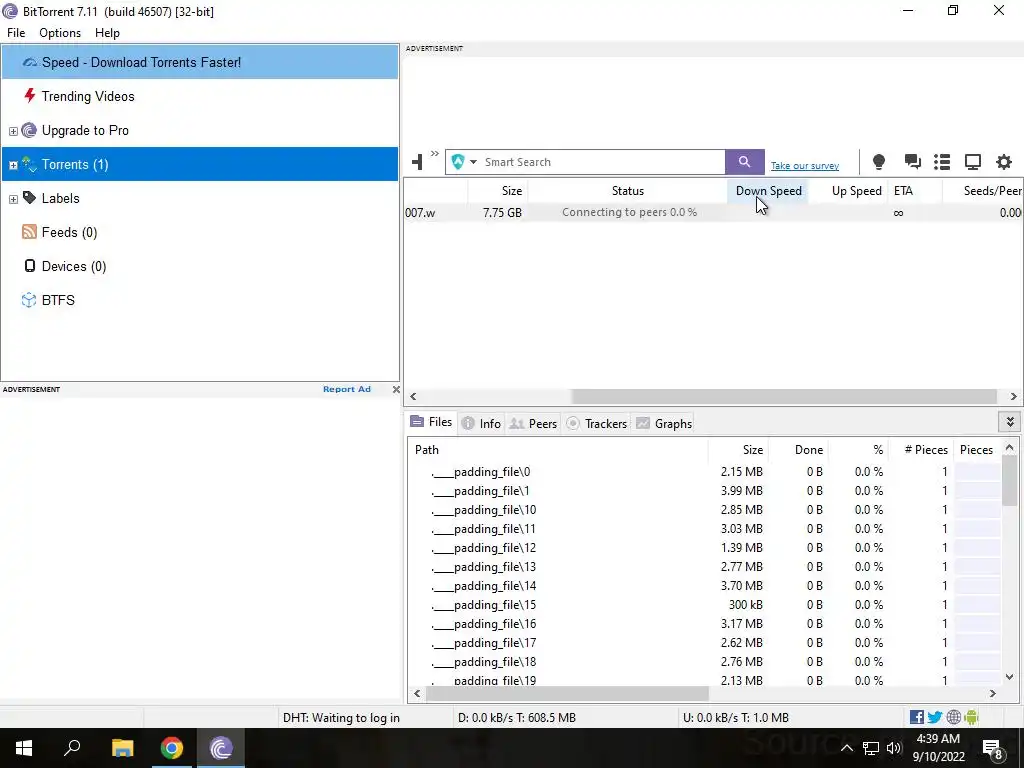The width and height of the screenshot is (1024, 768).
Task: Click the web globe status bar icon
Action: click(x=953, y=718)
